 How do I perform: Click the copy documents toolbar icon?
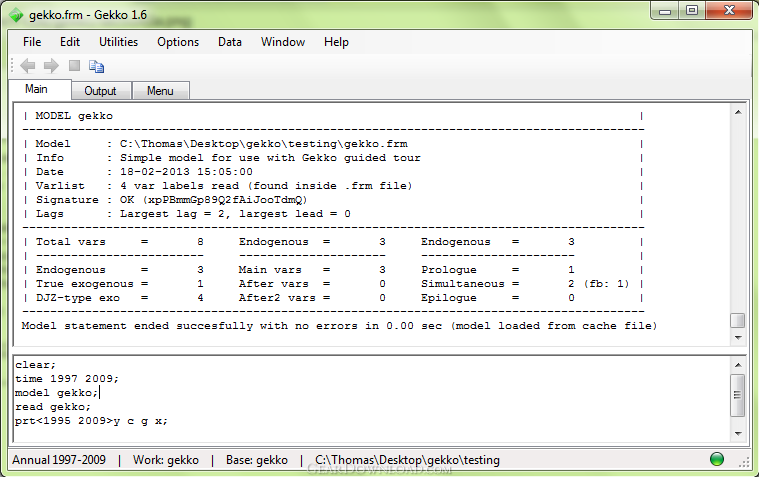(96, 66)
